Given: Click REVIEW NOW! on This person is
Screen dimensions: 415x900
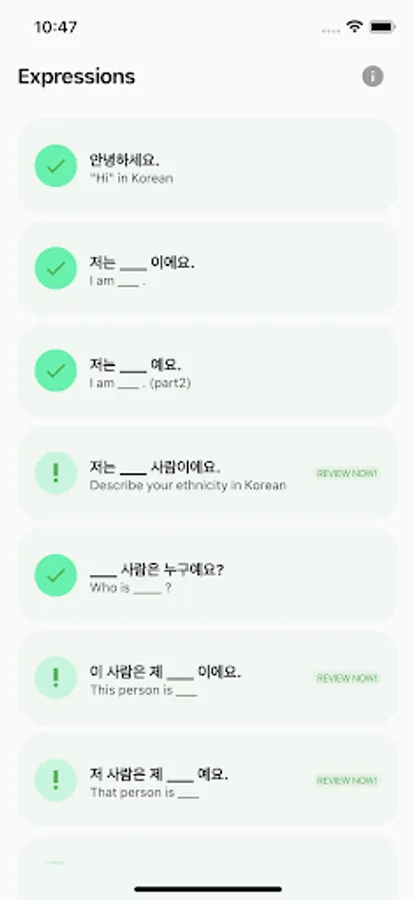Looking at the screenshot, I should coord(347,678).
